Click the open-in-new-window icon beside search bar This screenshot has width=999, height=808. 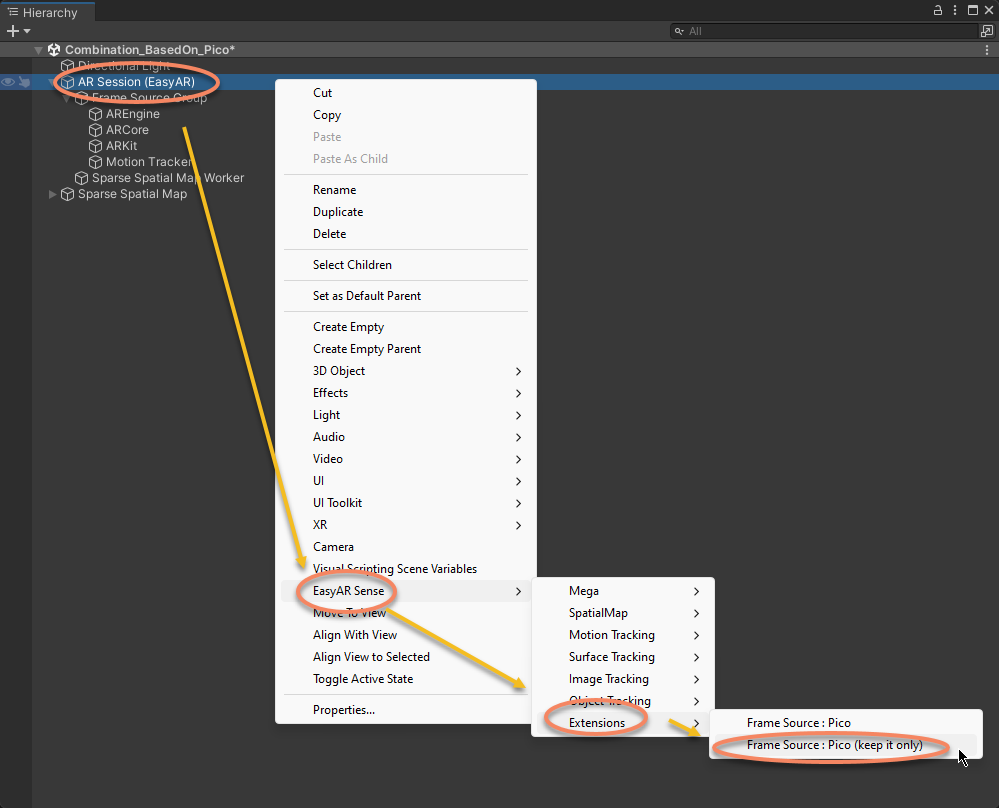pyautogui.click(x=986, y=30)
